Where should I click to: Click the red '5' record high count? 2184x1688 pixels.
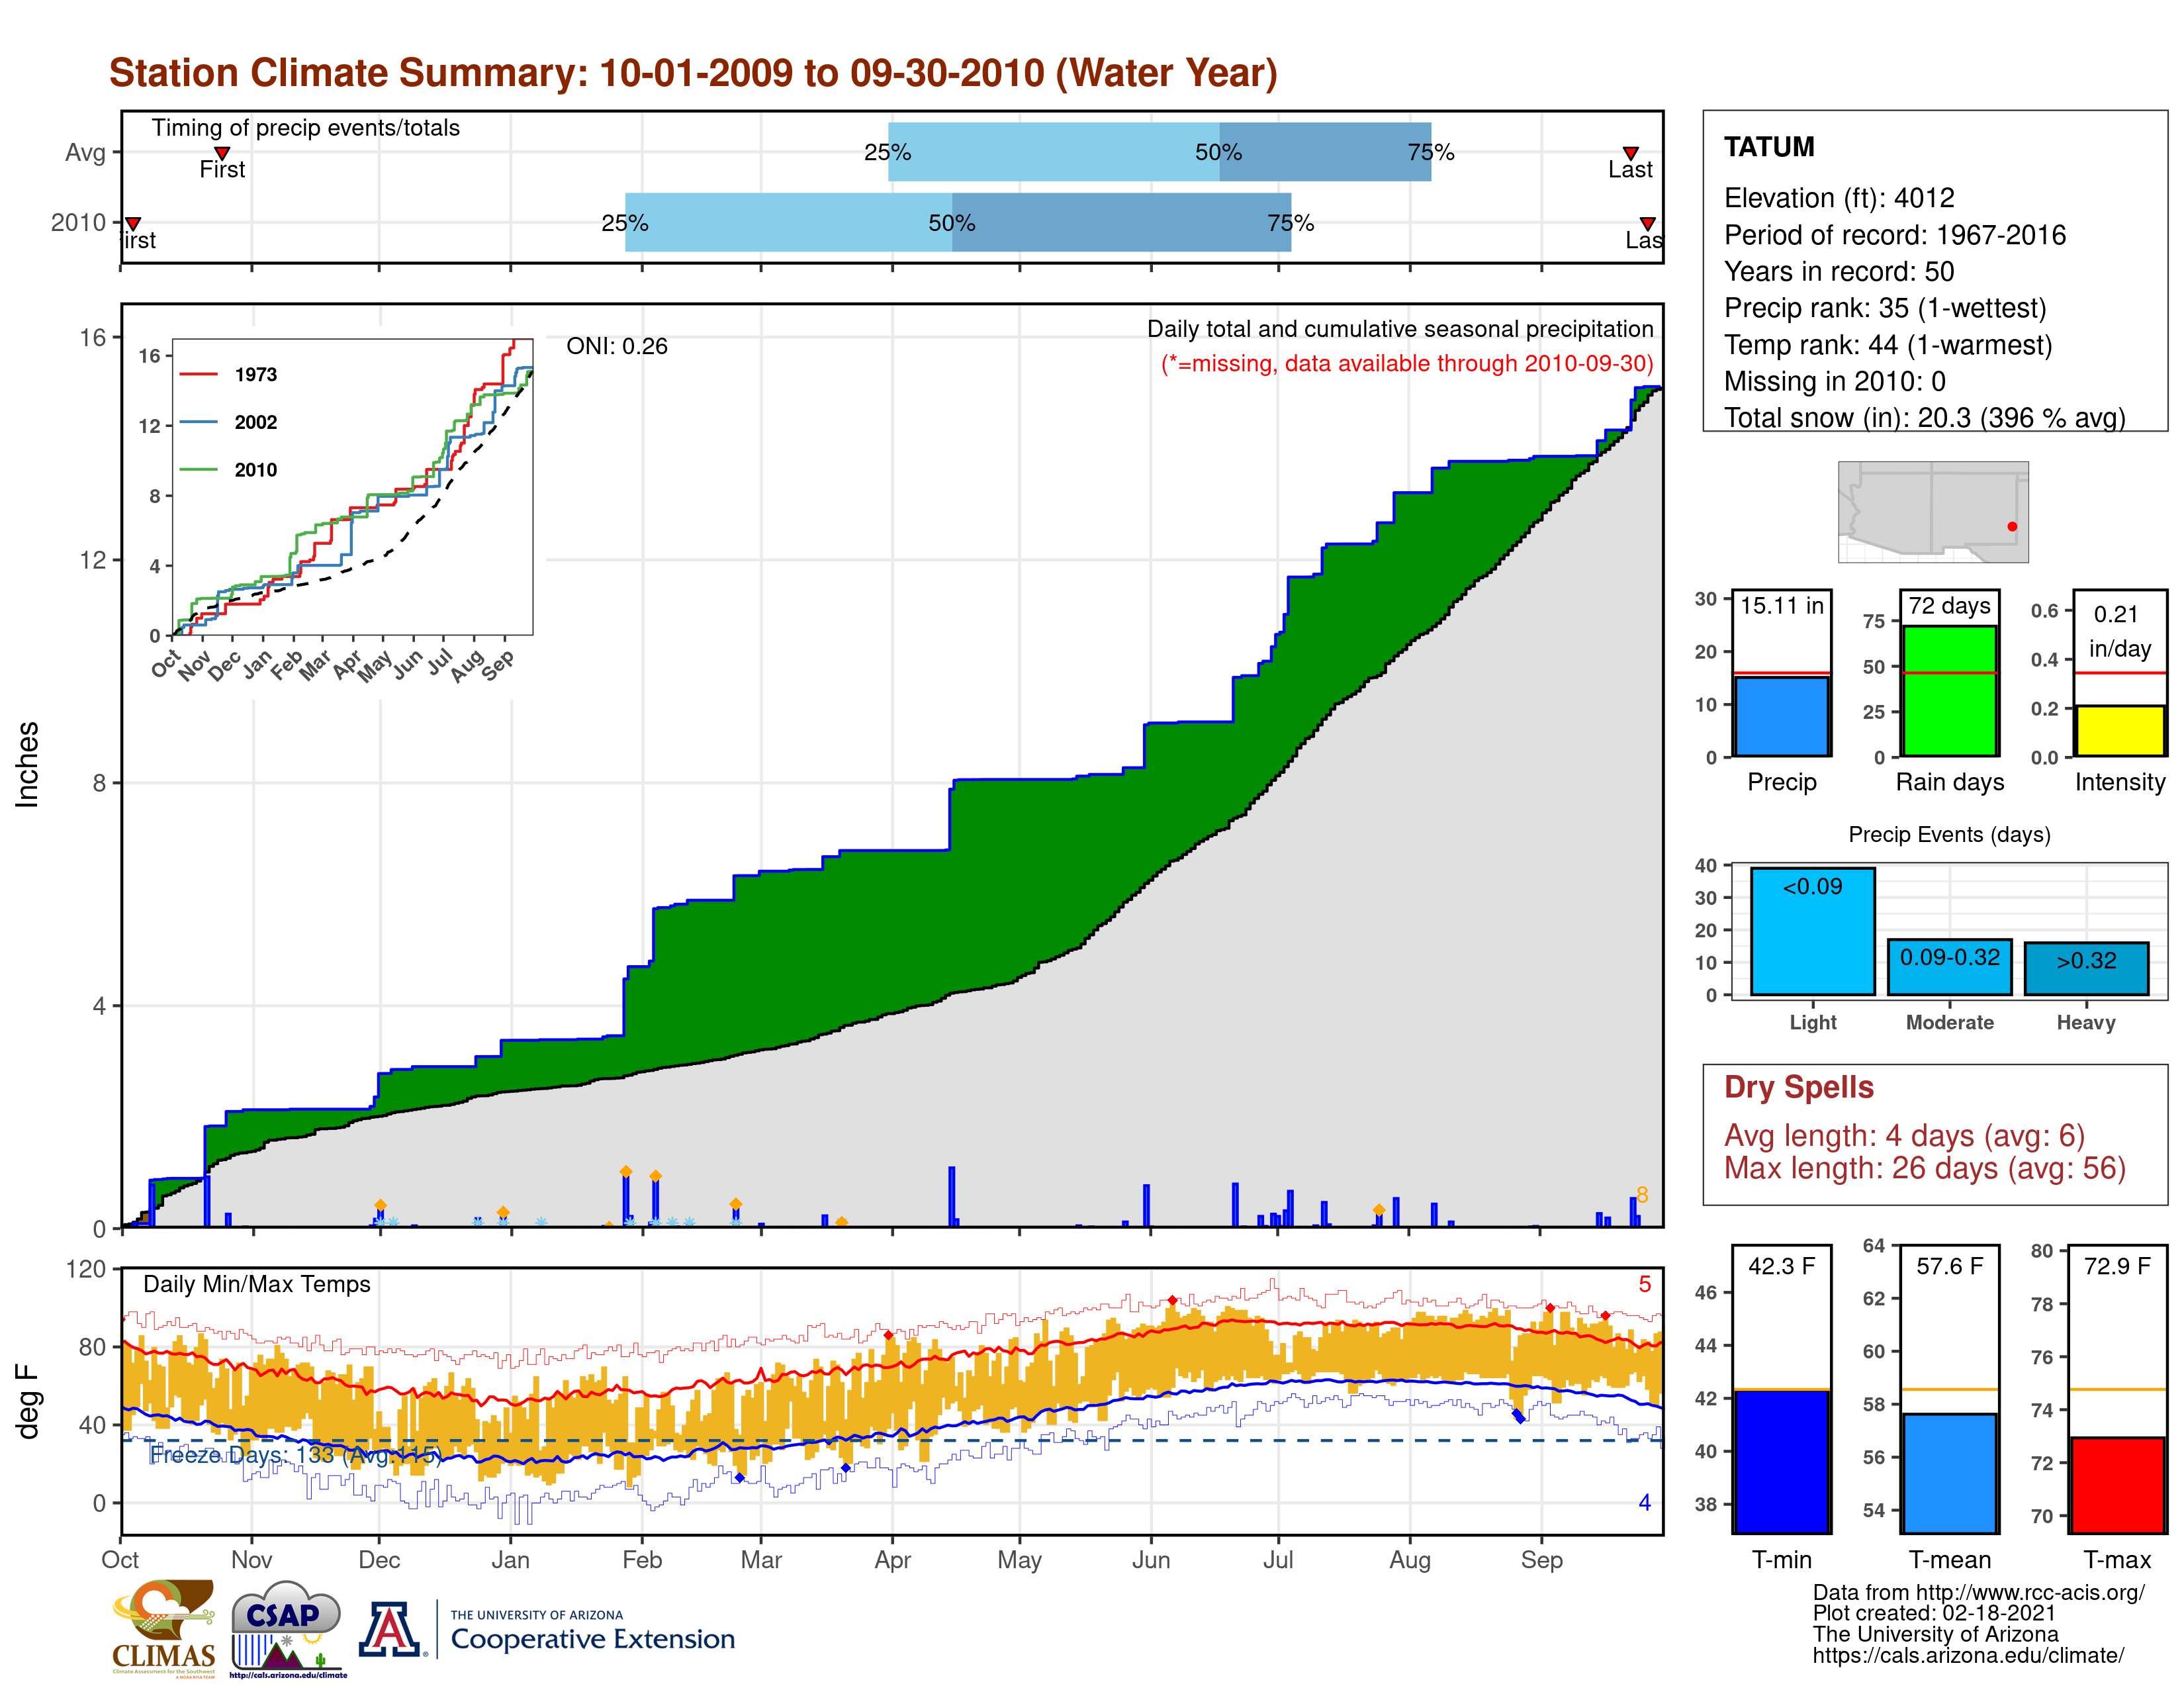(x=1645, y=1284)
